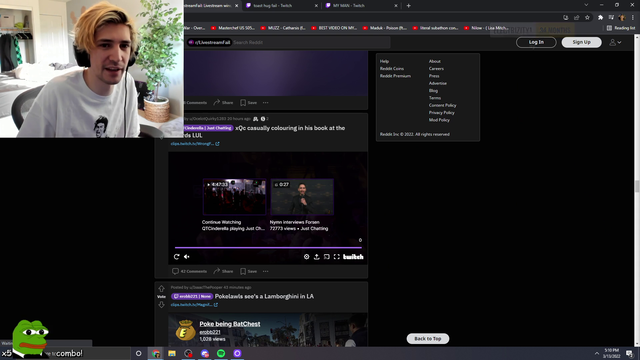Open Chrome extensions puzzle icon
This screenshot has width=640, height=360.
tap(600, 18)
